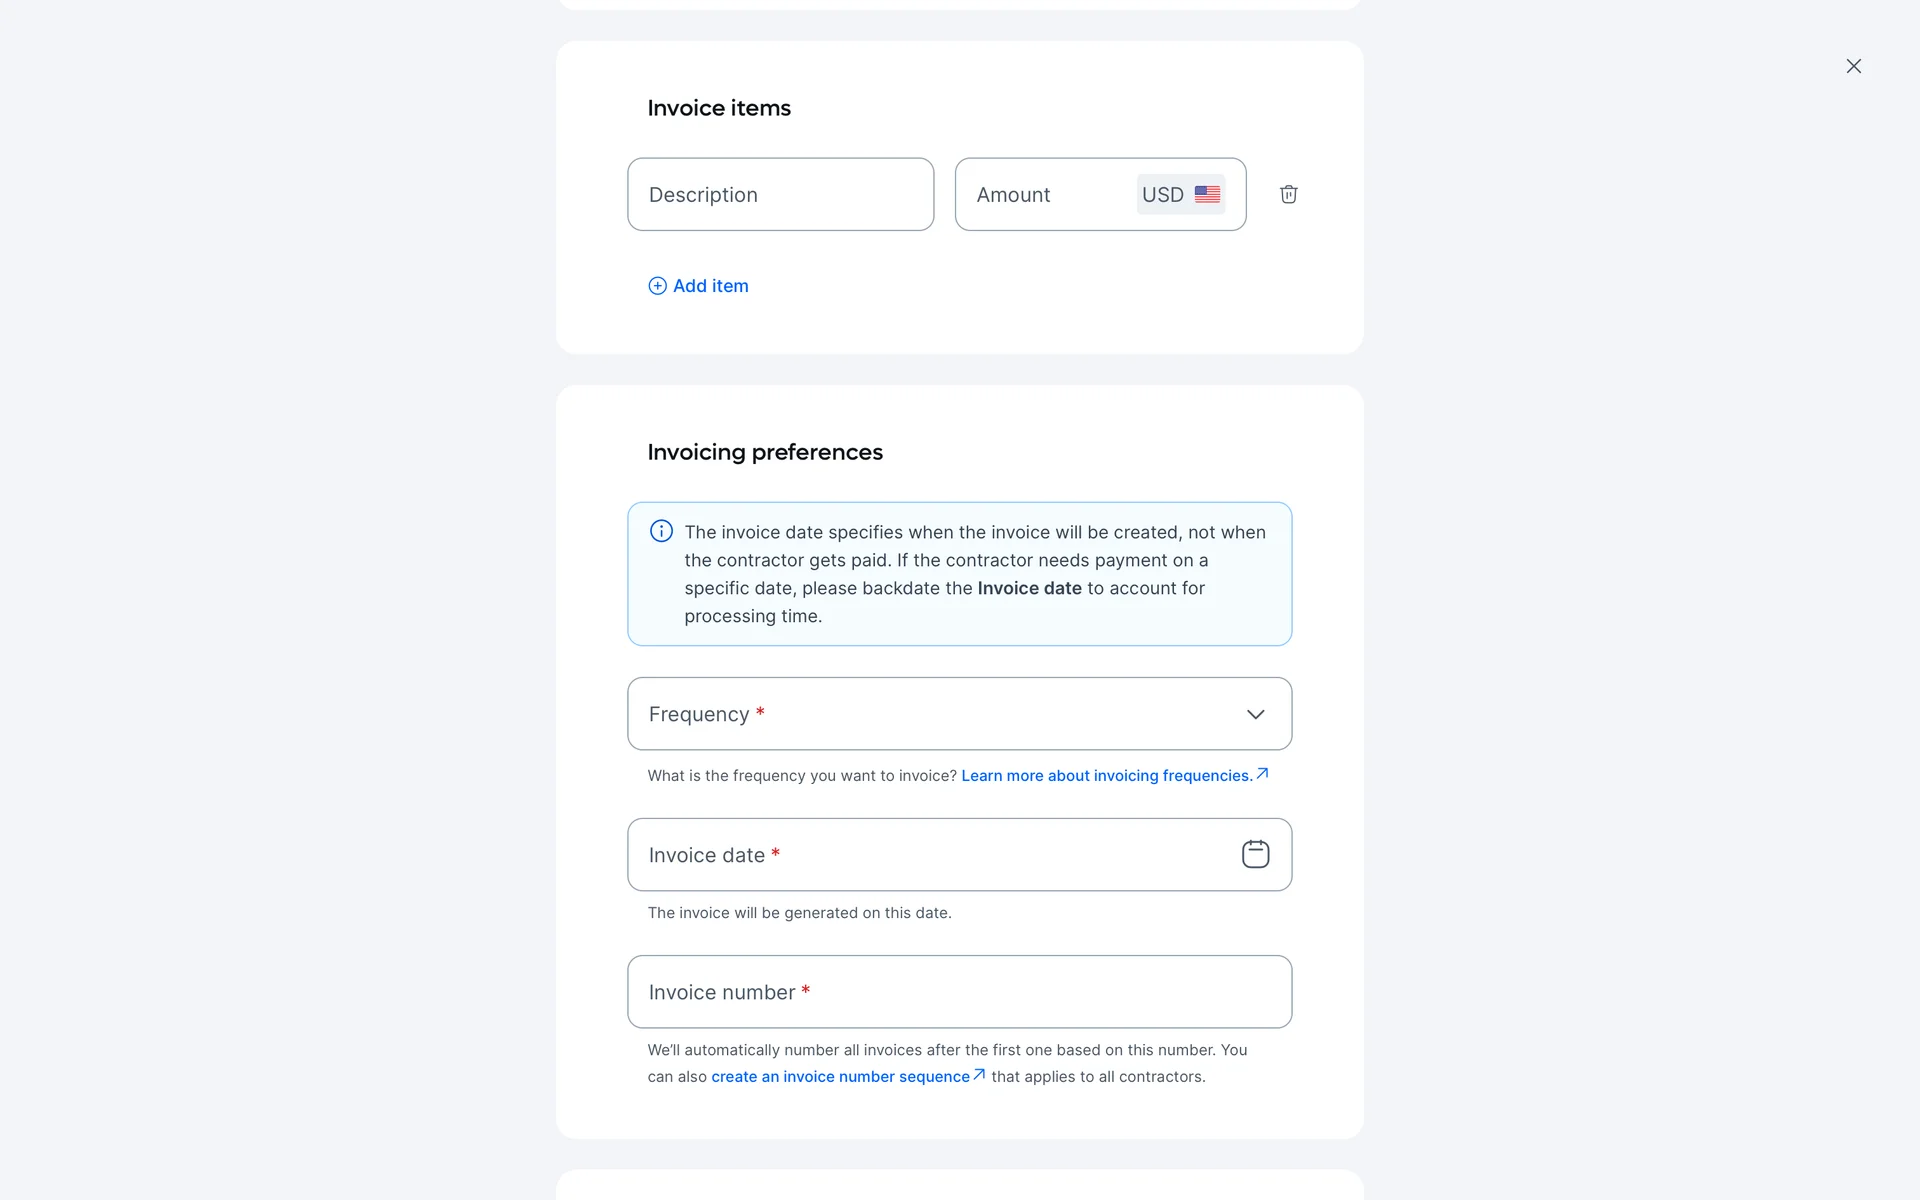Click the external arrow after invoicing frequencies link
This screenshot has width=1920, height=1200.
coord(1263,773)
